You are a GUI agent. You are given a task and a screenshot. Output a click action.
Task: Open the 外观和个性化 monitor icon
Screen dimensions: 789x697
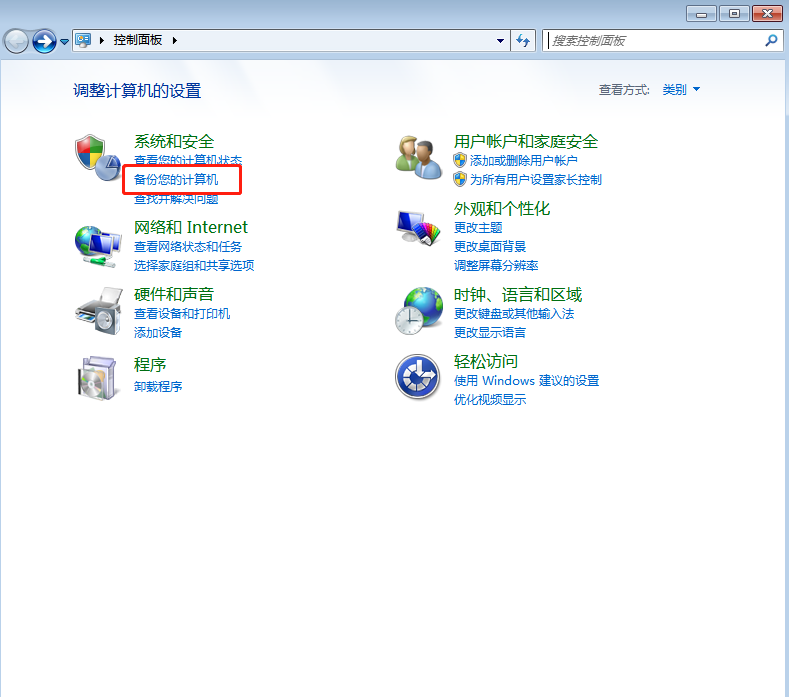tap(418, 229)
